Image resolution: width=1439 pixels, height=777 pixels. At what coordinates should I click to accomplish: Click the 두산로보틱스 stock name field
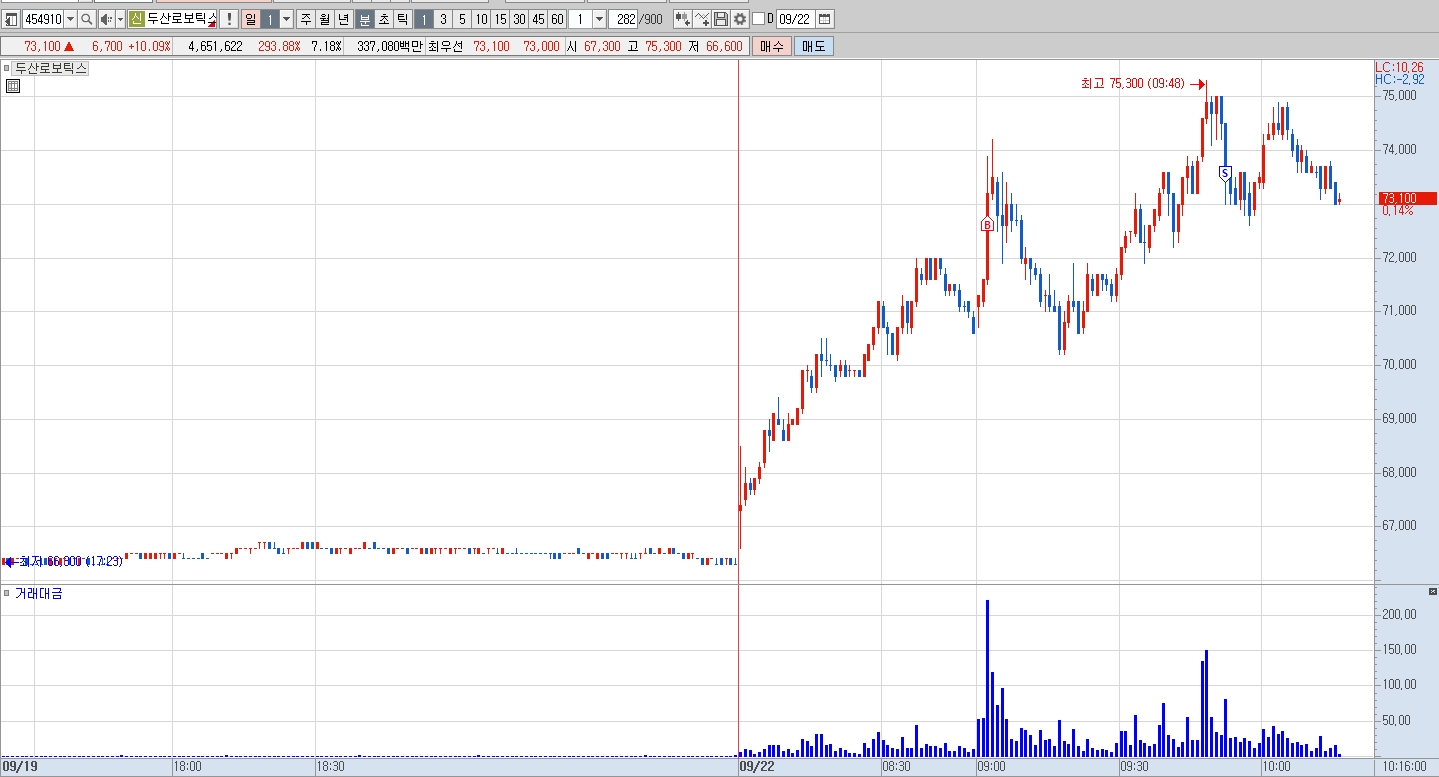point(180,19)
